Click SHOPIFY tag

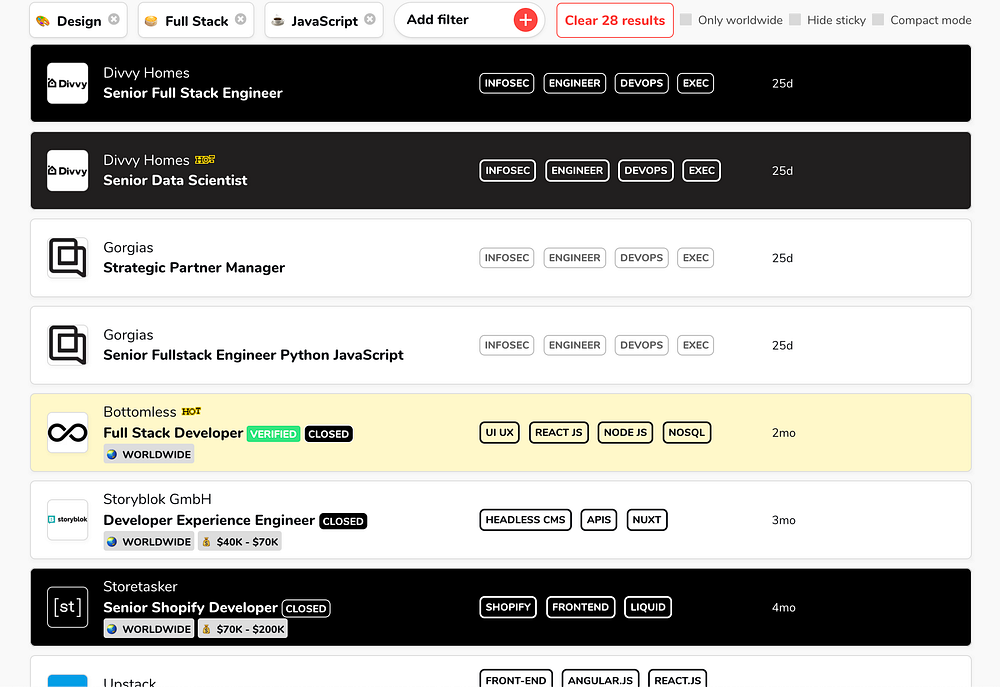(x=508, y=607)
